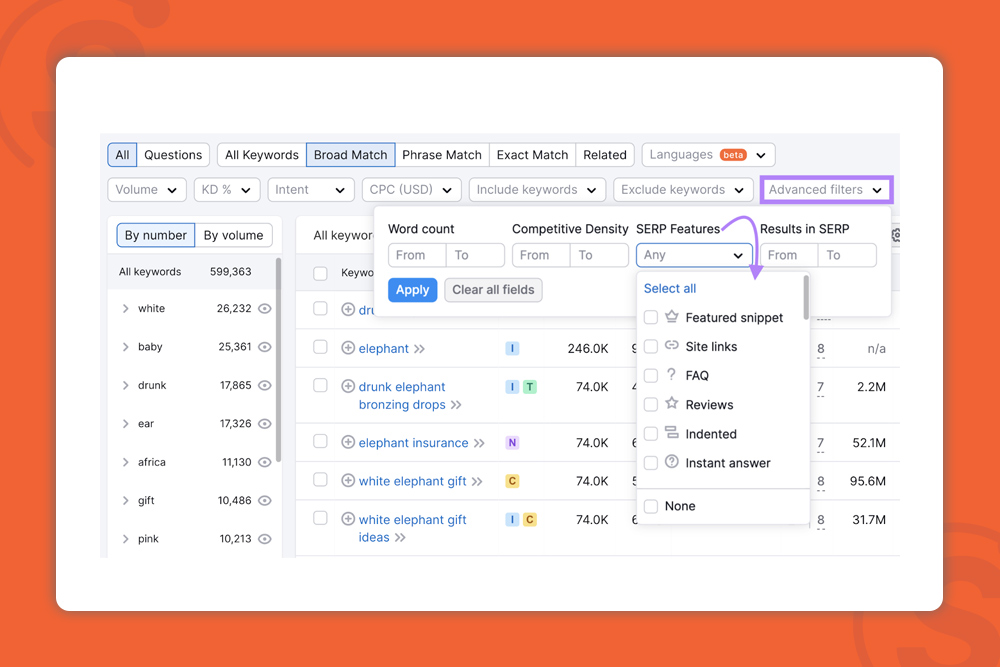This screenshot has height=667, width=1000.
Task: Click the Results in SERP From field
Action: [789, 255]
